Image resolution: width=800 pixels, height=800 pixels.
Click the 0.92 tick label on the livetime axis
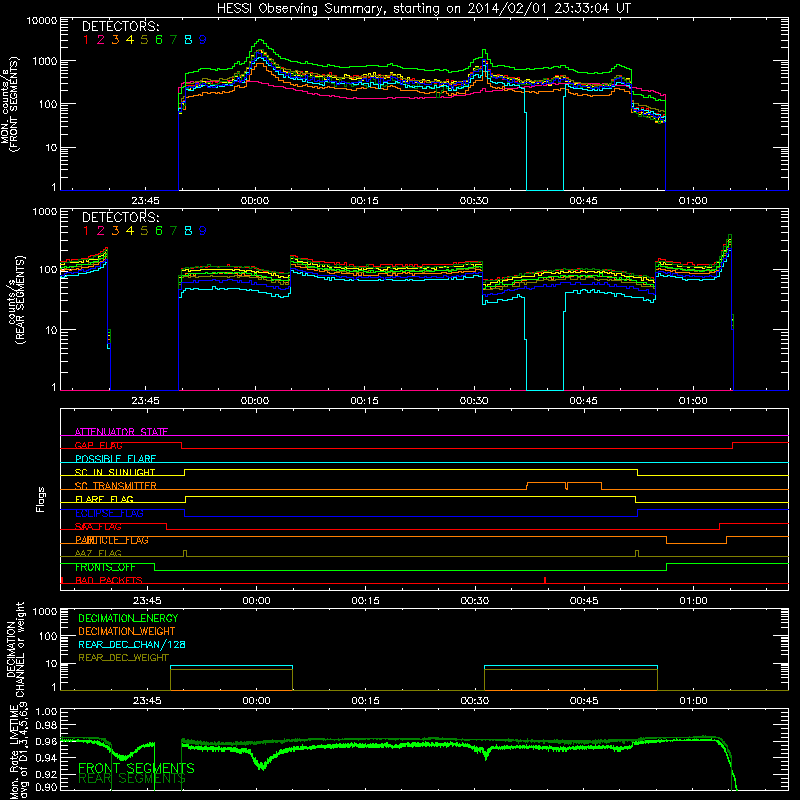46,774
